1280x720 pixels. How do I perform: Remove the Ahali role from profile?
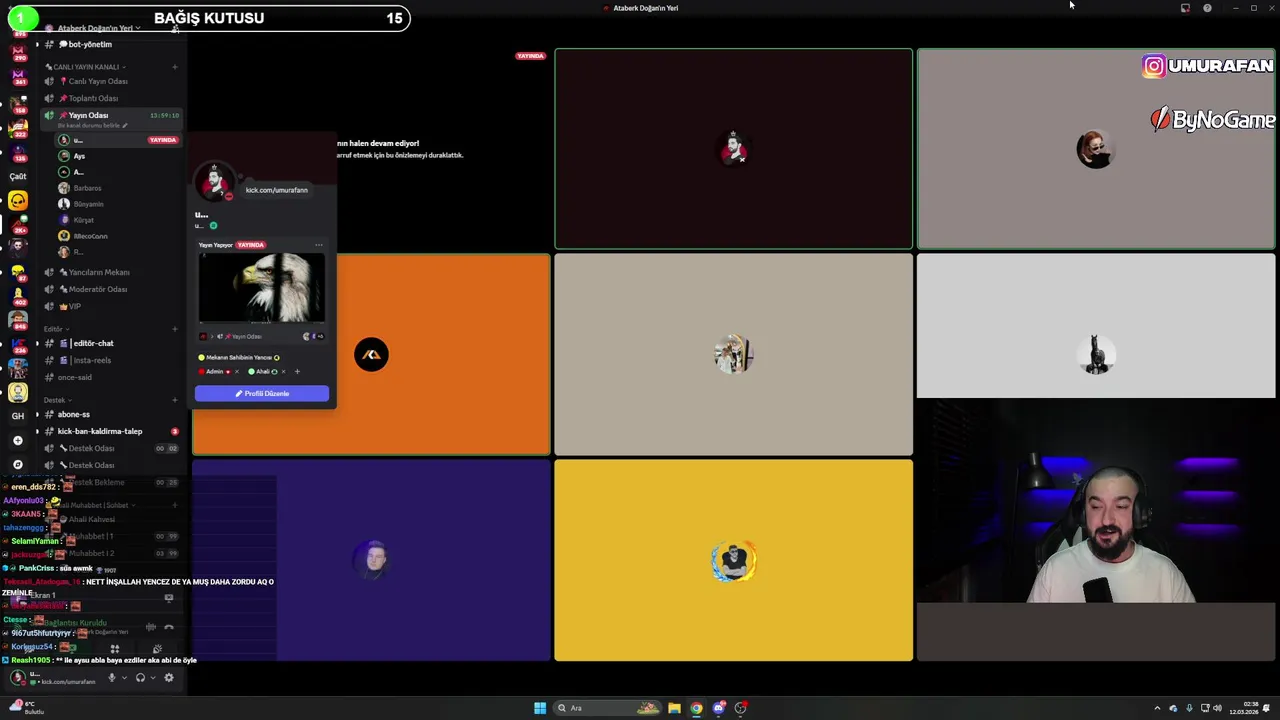tap(283, 372)
